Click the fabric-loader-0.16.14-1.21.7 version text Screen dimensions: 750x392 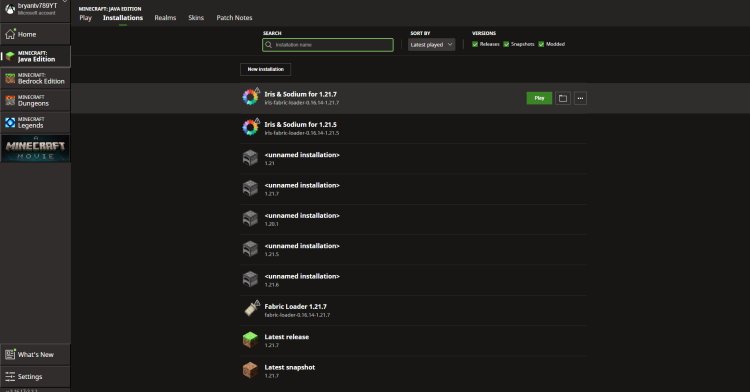297,316
